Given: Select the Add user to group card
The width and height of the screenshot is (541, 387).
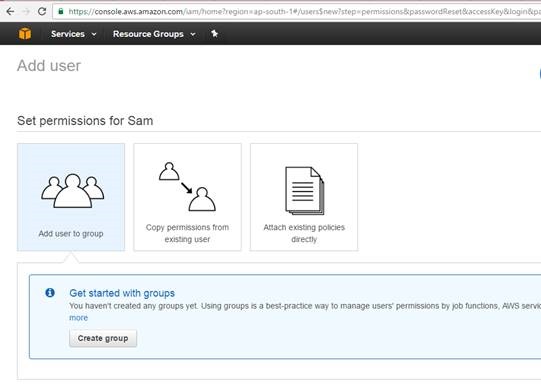Looking at the screenshot, I should point(71,197).
